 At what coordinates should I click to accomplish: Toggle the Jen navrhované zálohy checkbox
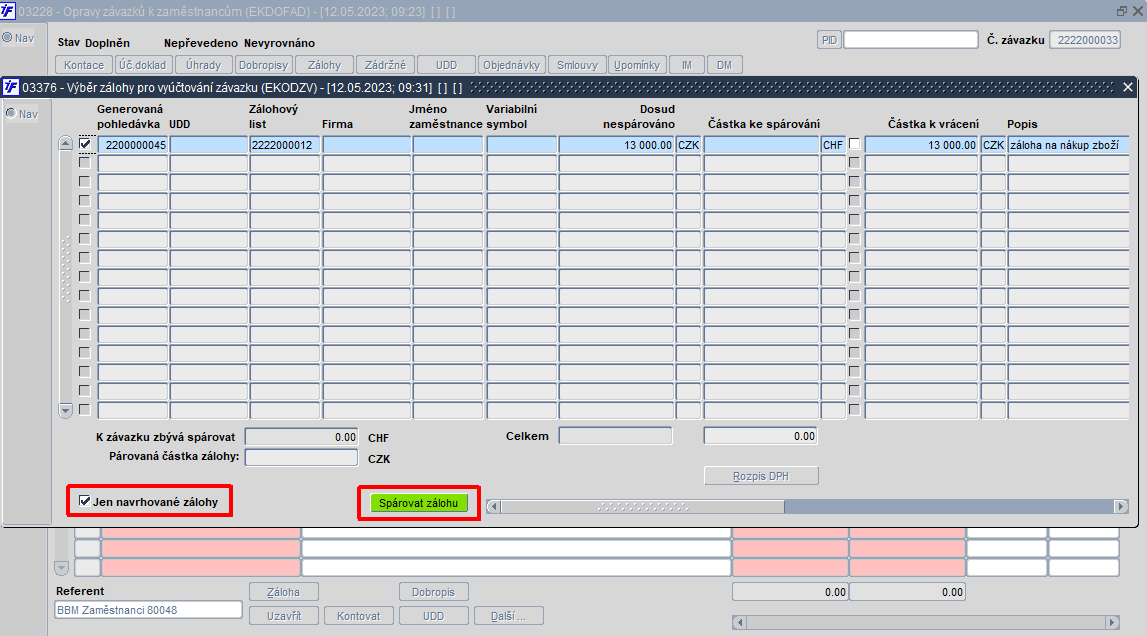[85, 501]
